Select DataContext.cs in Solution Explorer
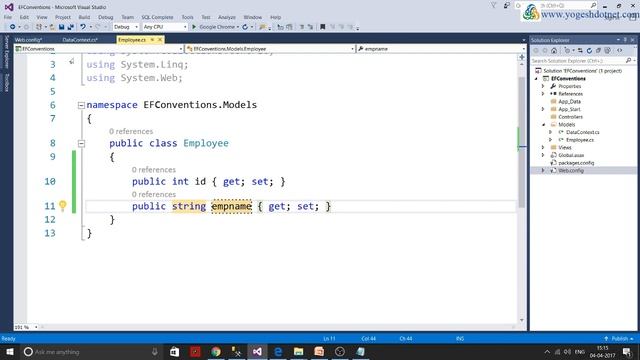The height and width of the screenshot is (360, 640). 582,132
